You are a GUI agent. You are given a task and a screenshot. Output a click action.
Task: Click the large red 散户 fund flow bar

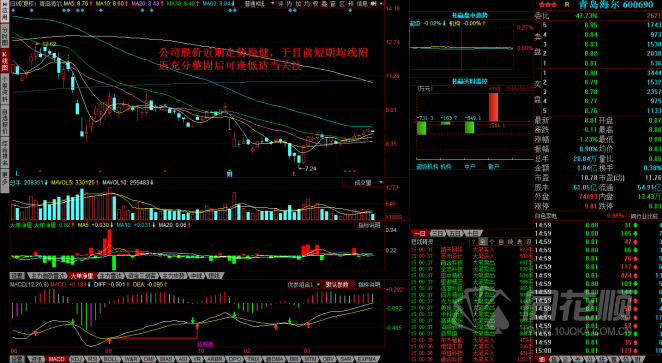pyautogui.click(x=493, y=107)
